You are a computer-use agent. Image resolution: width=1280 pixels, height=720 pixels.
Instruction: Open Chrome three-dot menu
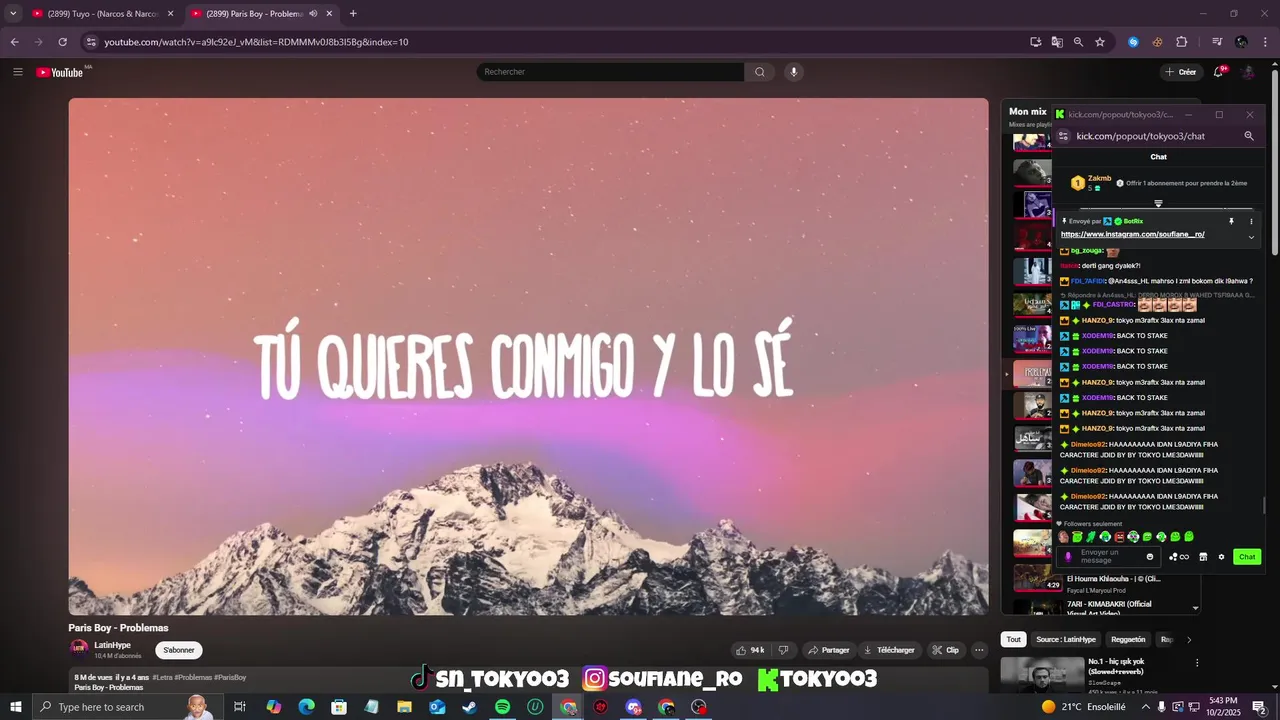point(1265,42)
